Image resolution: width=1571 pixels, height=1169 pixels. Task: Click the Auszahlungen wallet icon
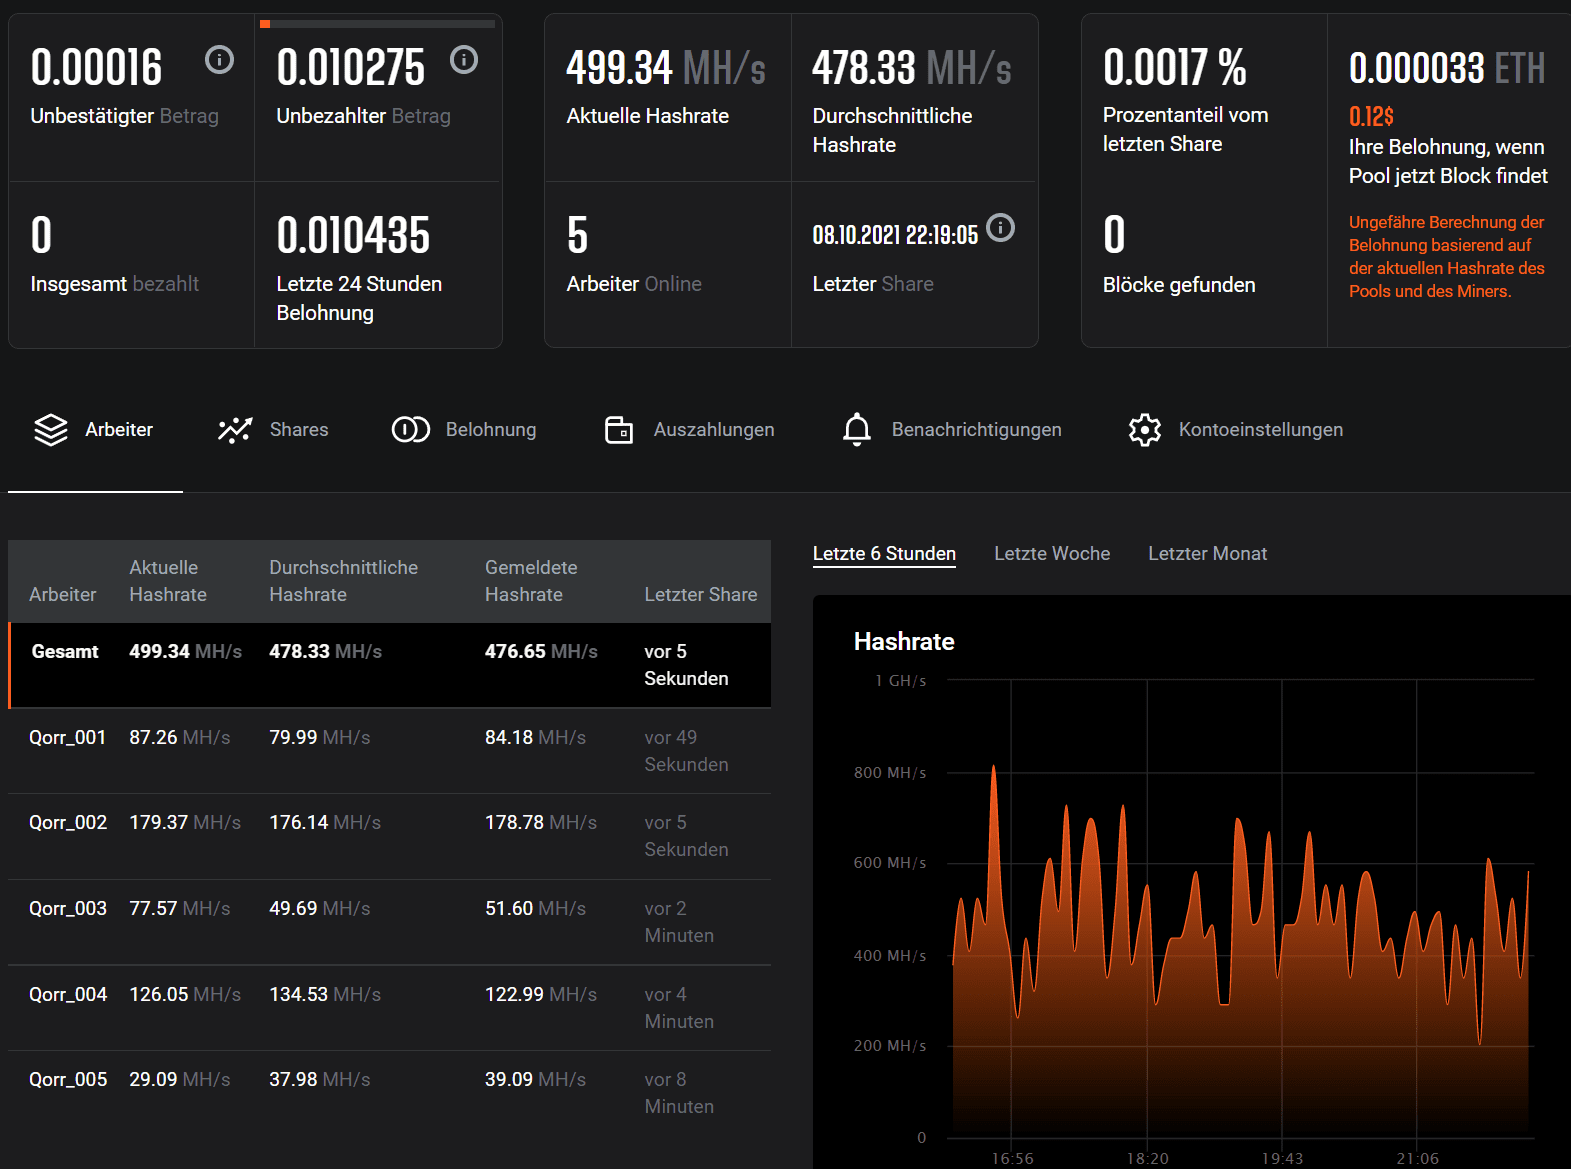619,430
